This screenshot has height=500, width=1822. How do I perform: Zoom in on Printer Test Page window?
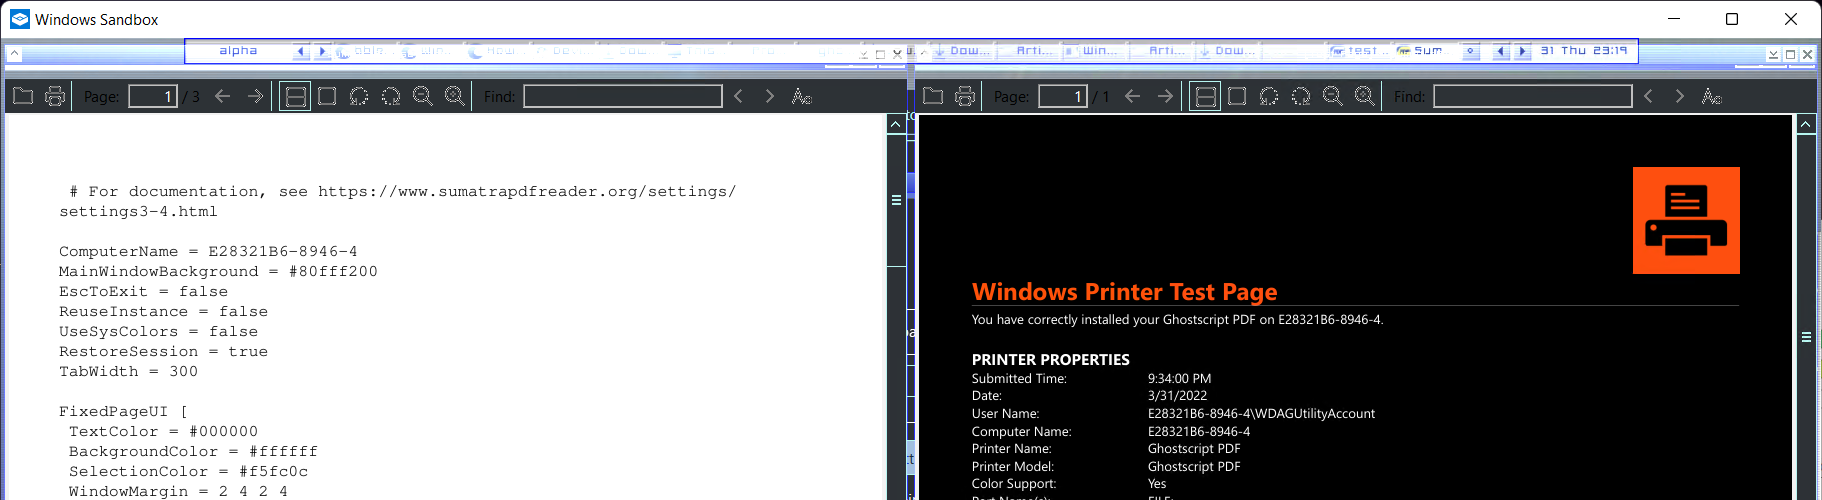(x=1365, y=96)
